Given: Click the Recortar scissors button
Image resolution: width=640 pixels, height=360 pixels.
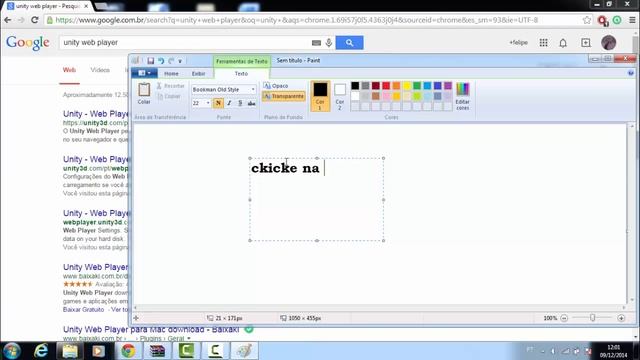Looking at the screenshot, I should pyautogui.click(x=170, y=86).
